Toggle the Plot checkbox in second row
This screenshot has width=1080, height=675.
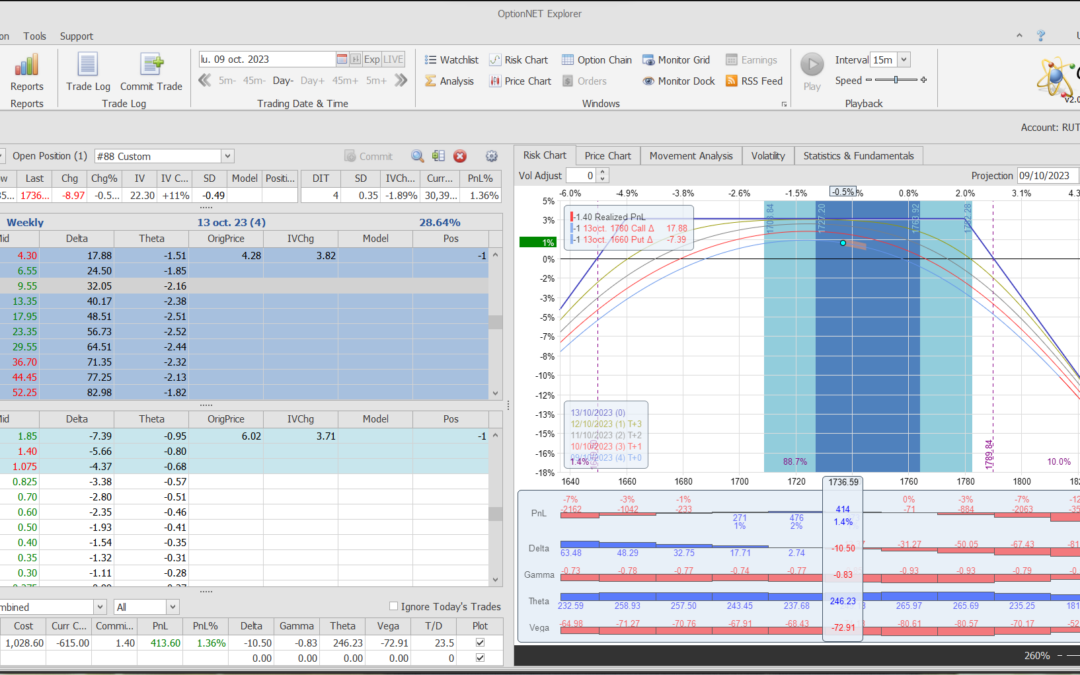[480, 657]
